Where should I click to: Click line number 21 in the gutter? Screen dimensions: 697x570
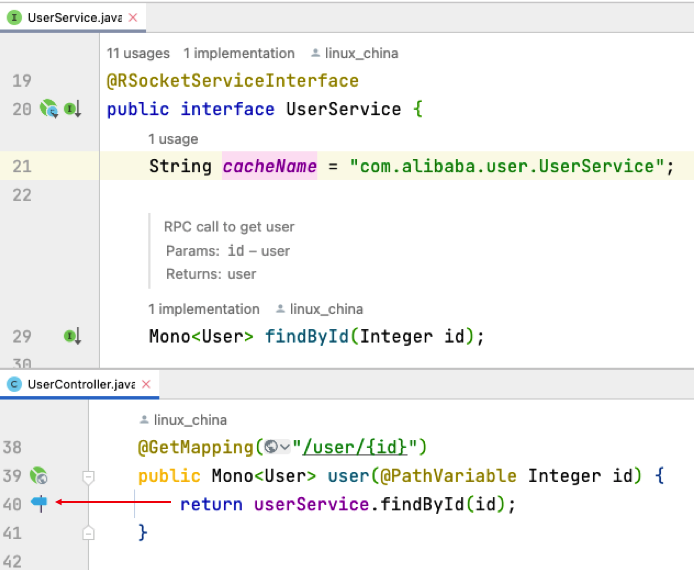(22, 166)
